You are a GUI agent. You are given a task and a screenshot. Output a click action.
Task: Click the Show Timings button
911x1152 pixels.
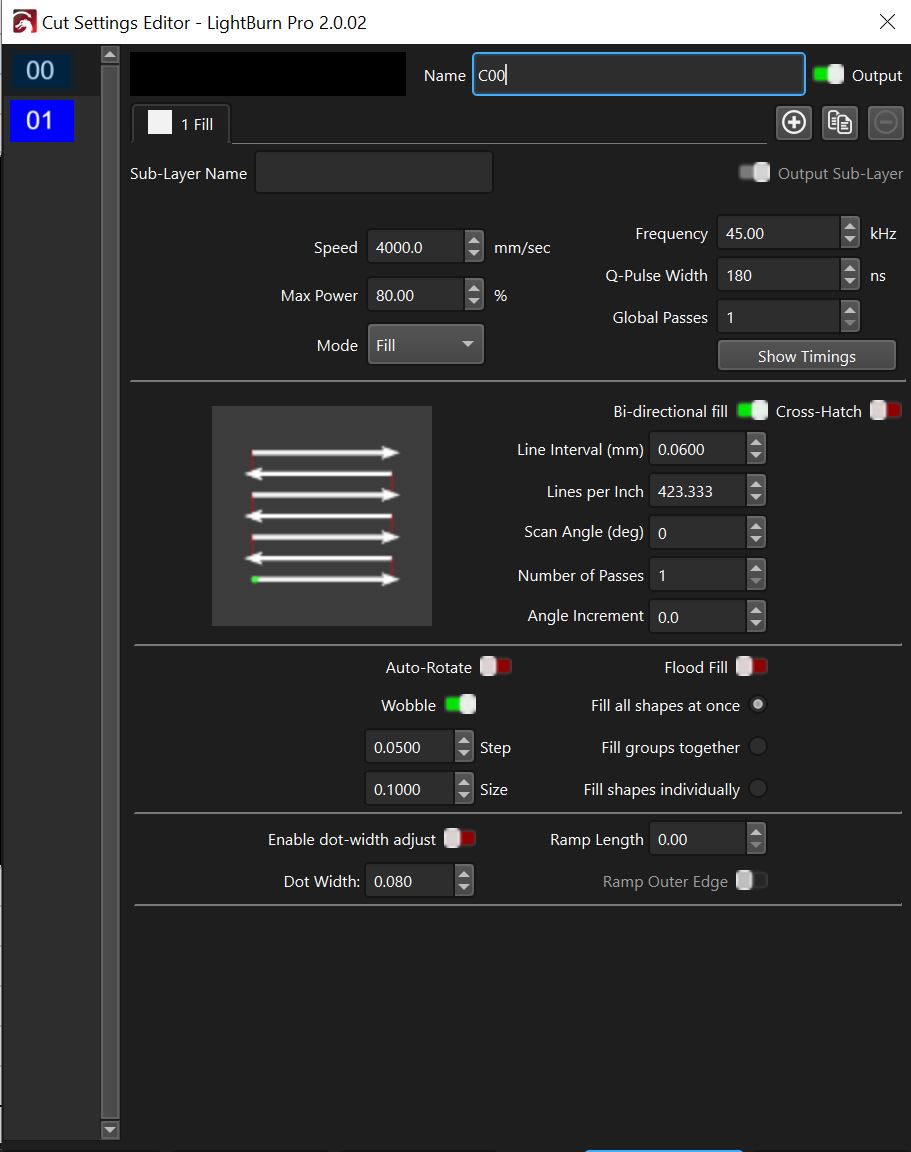click(807, 356)
